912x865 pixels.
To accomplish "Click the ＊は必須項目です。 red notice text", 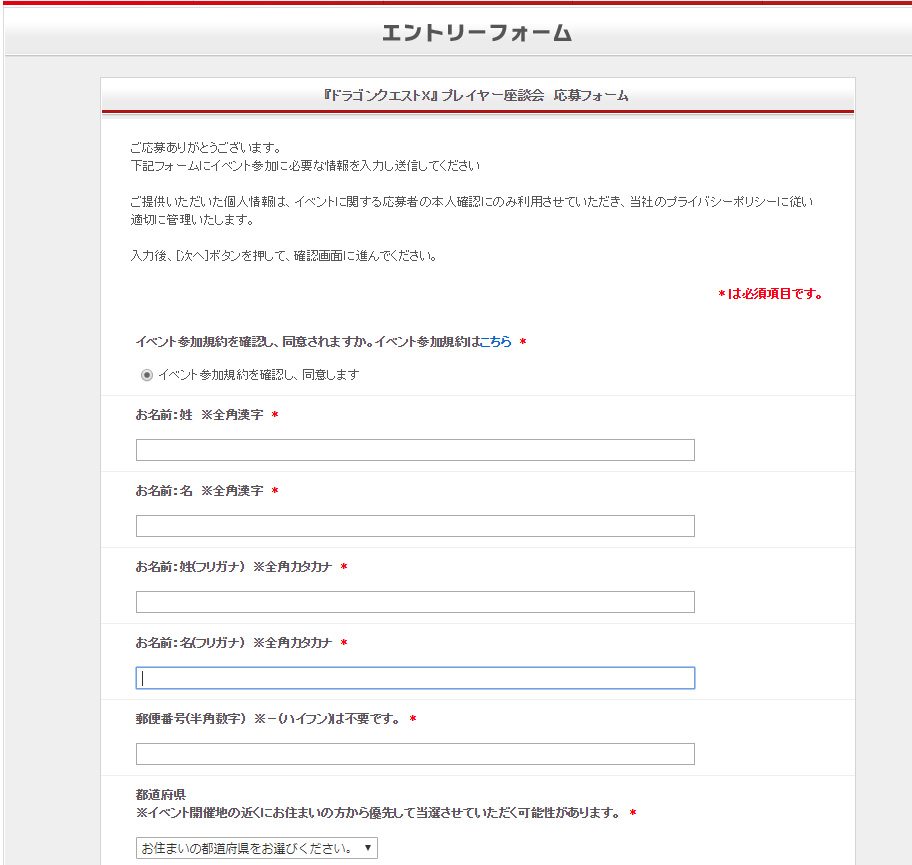I will (x=770, y=294).
